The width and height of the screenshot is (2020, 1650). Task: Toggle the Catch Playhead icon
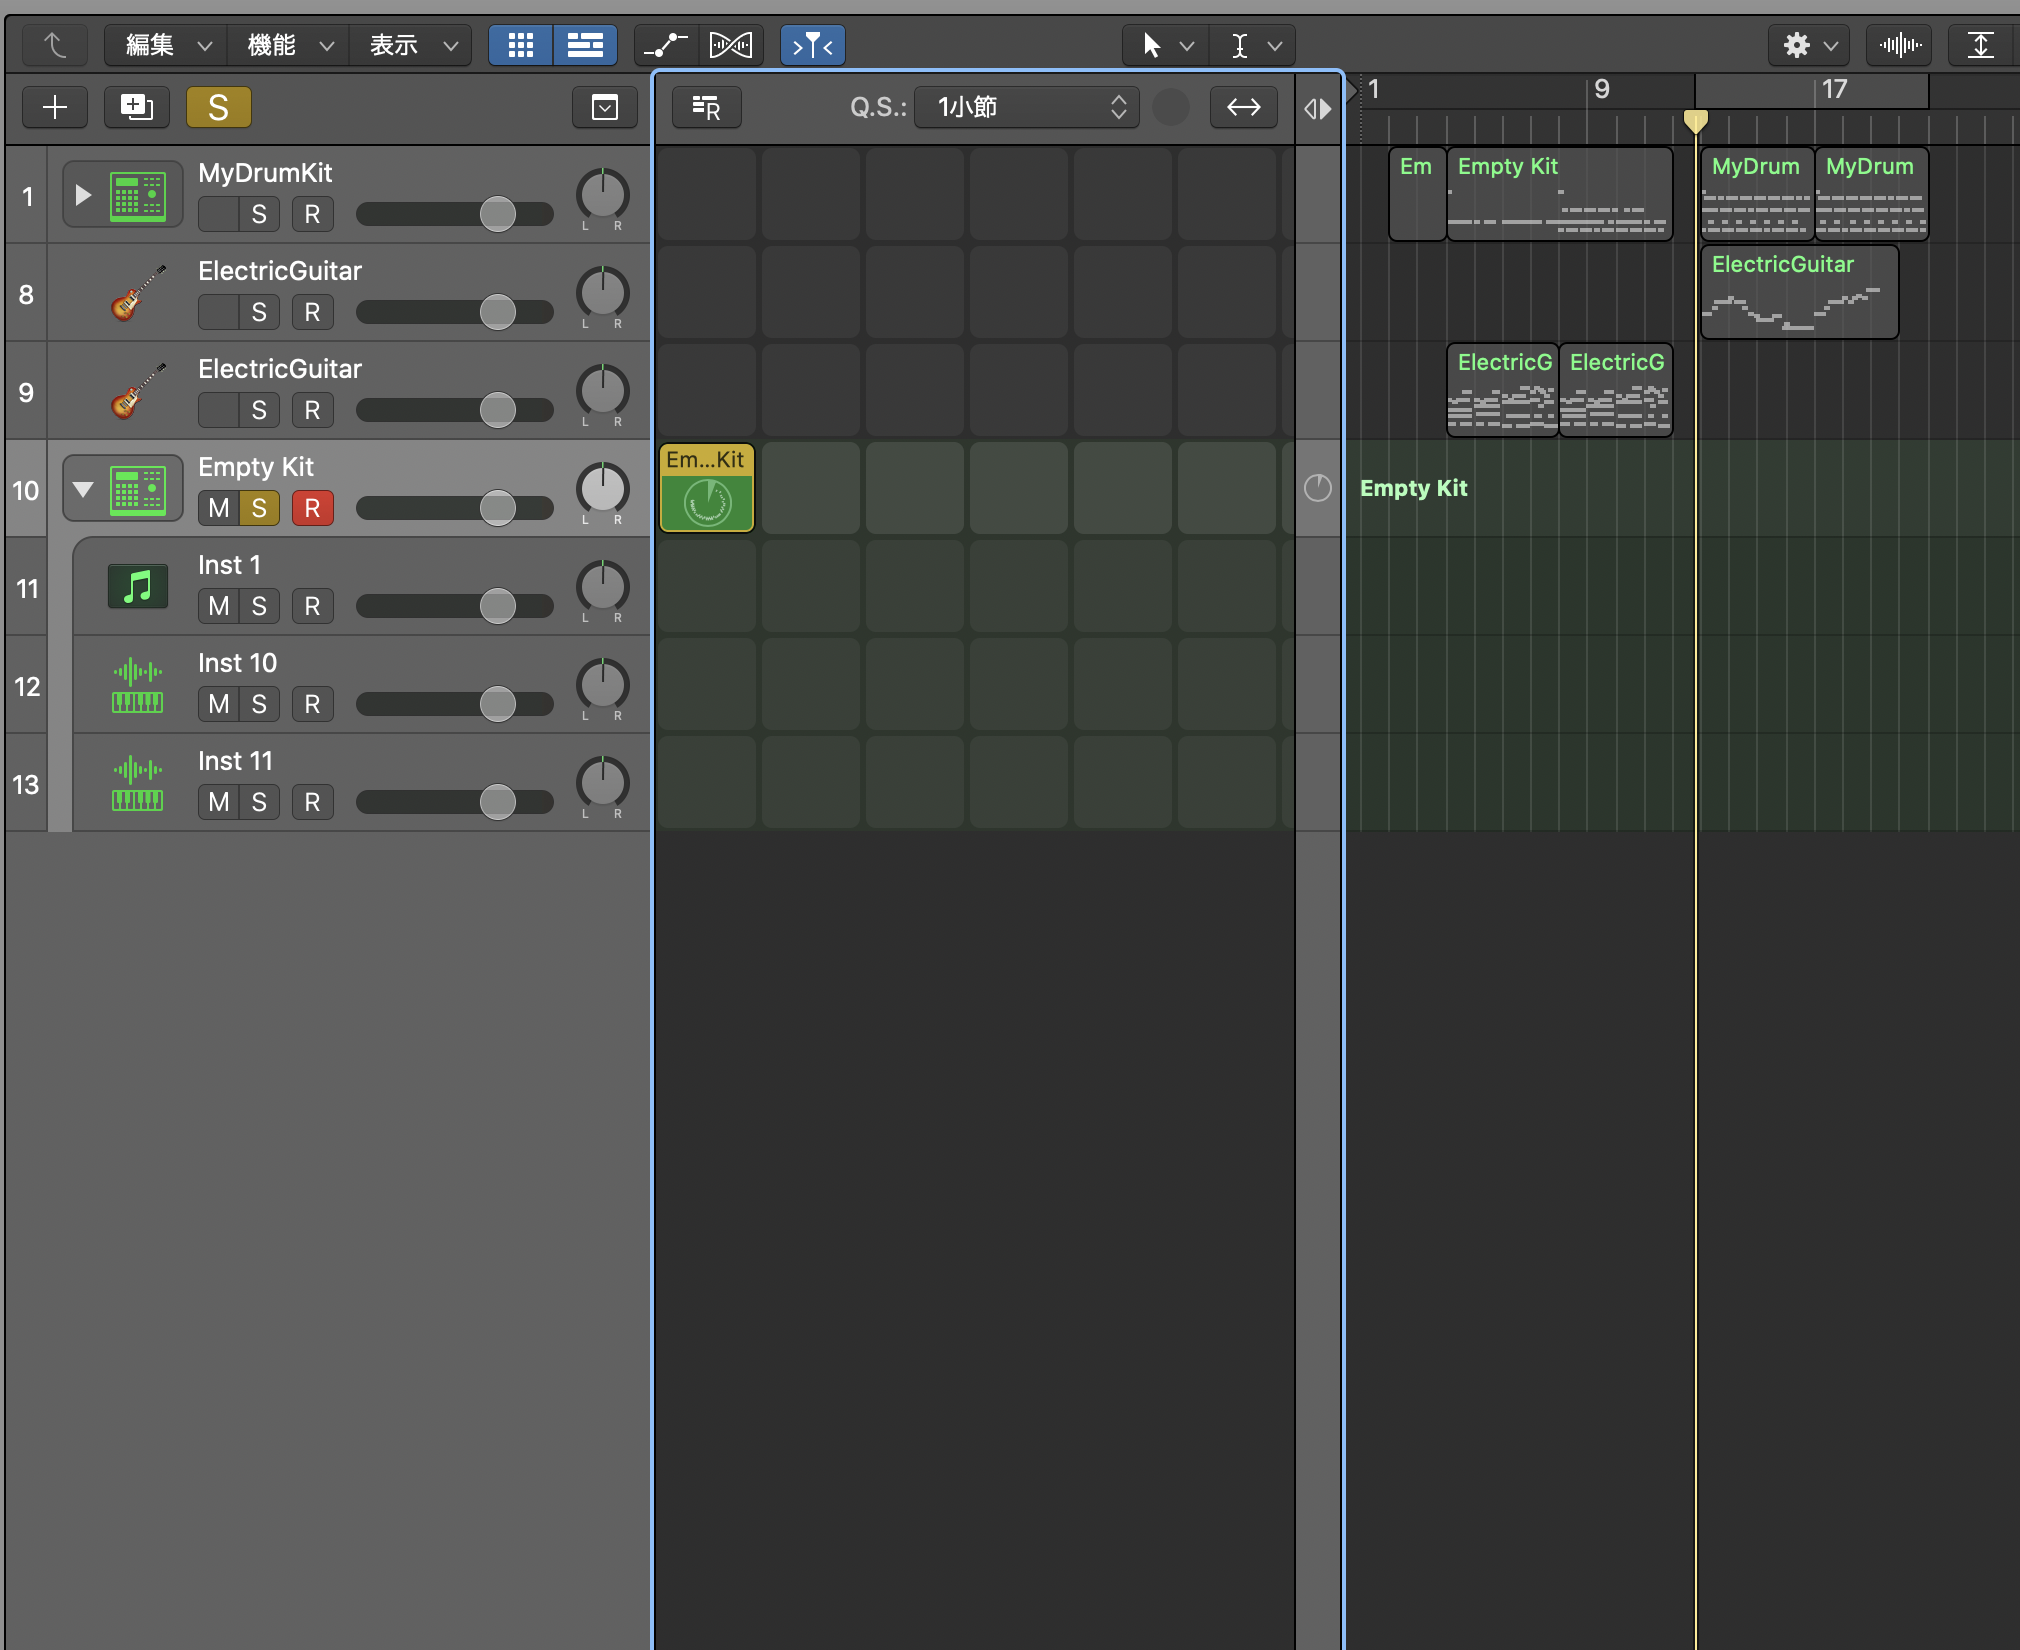click(x=812, y=45)
